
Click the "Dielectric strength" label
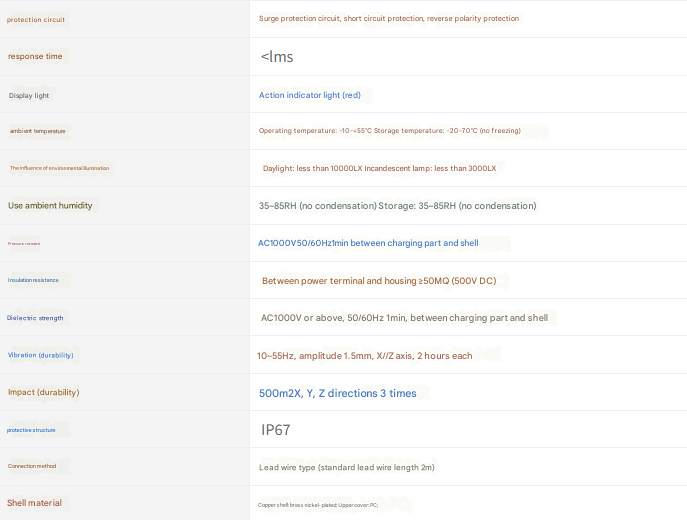[x=35, y=318]
